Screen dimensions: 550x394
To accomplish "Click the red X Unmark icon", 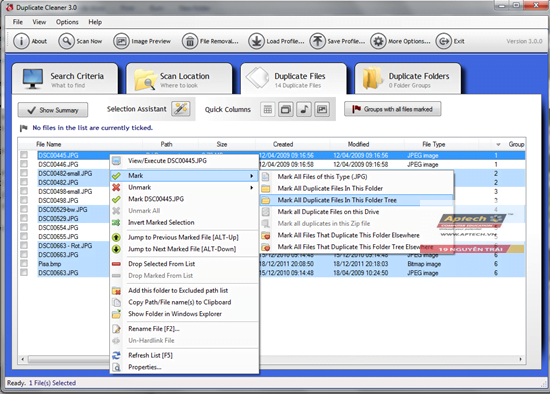I will [116, 187].
